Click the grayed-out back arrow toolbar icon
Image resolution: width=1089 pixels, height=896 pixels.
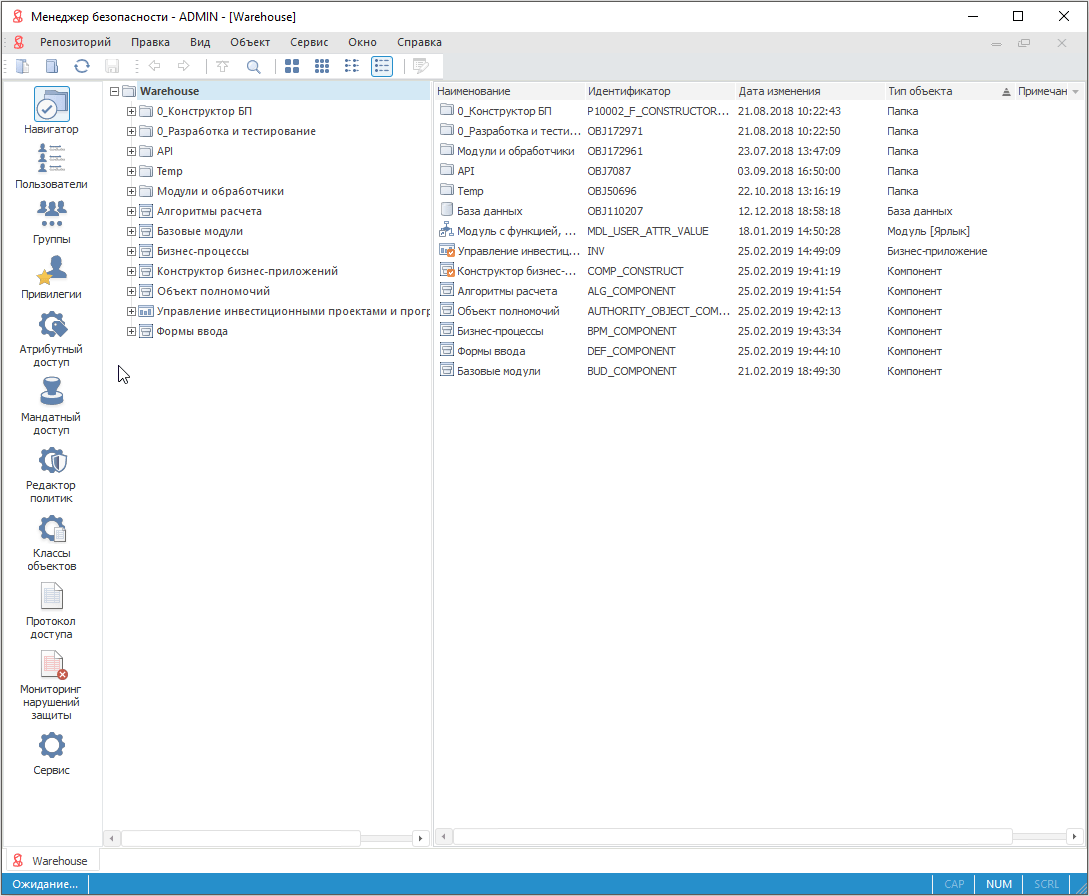pos(154,66)
